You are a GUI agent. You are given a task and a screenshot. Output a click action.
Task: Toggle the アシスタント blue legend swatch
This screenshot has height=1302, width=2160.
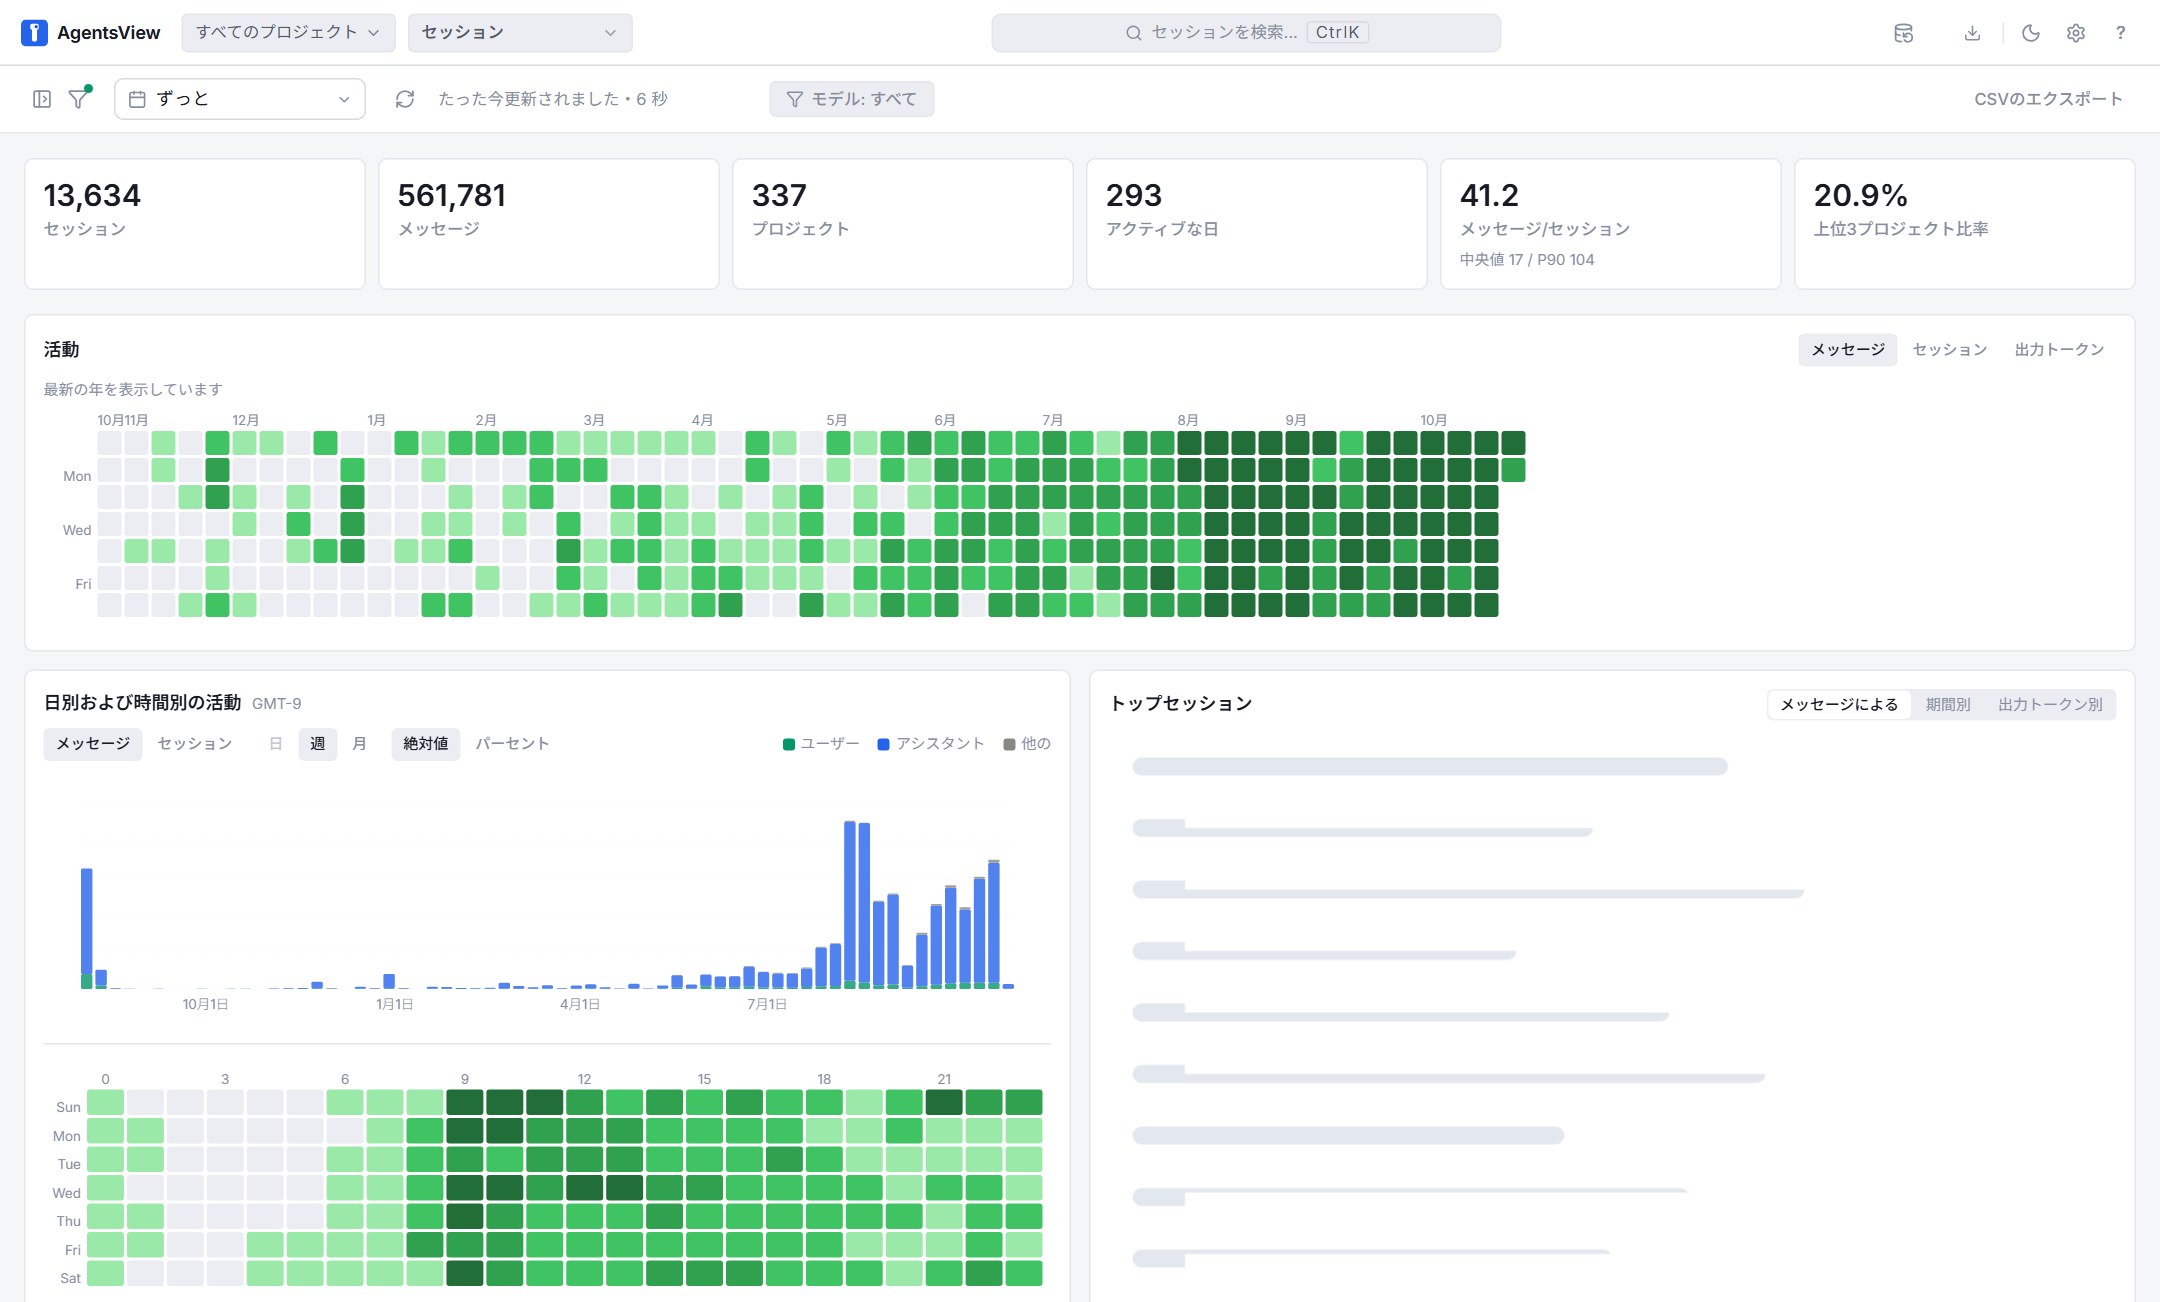[883, 744]
